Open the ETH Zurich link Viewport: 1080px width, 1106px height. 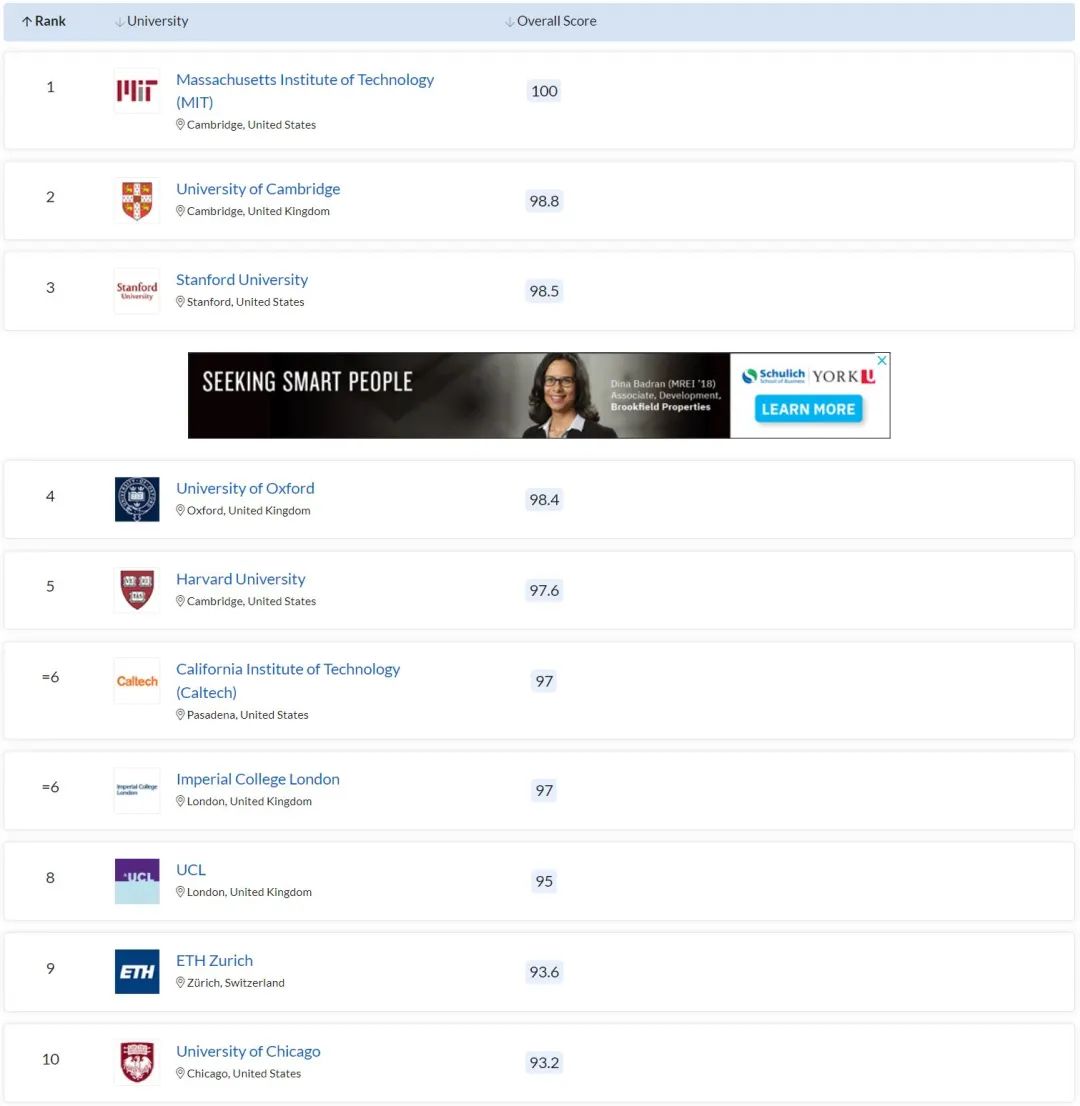pyautogui.click(x=214, y=961)
